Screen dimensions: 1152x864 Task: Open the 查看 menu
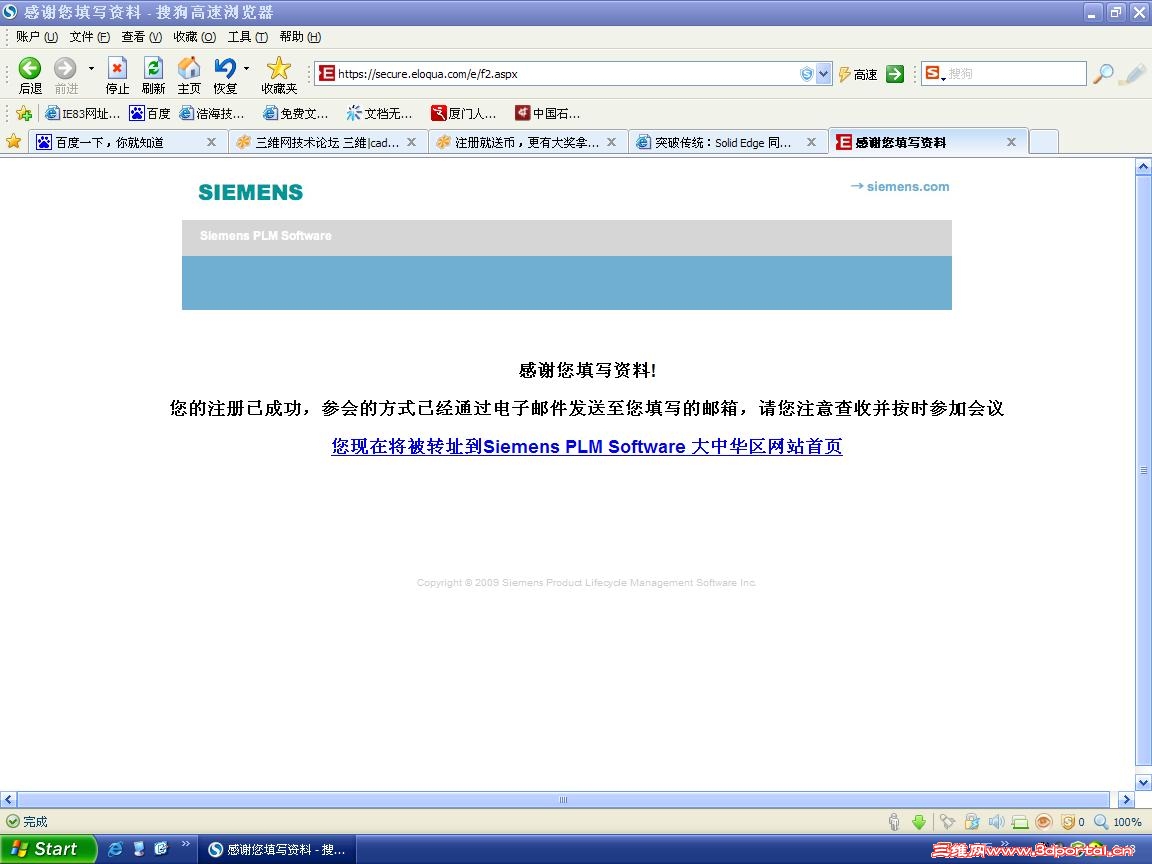141,37
